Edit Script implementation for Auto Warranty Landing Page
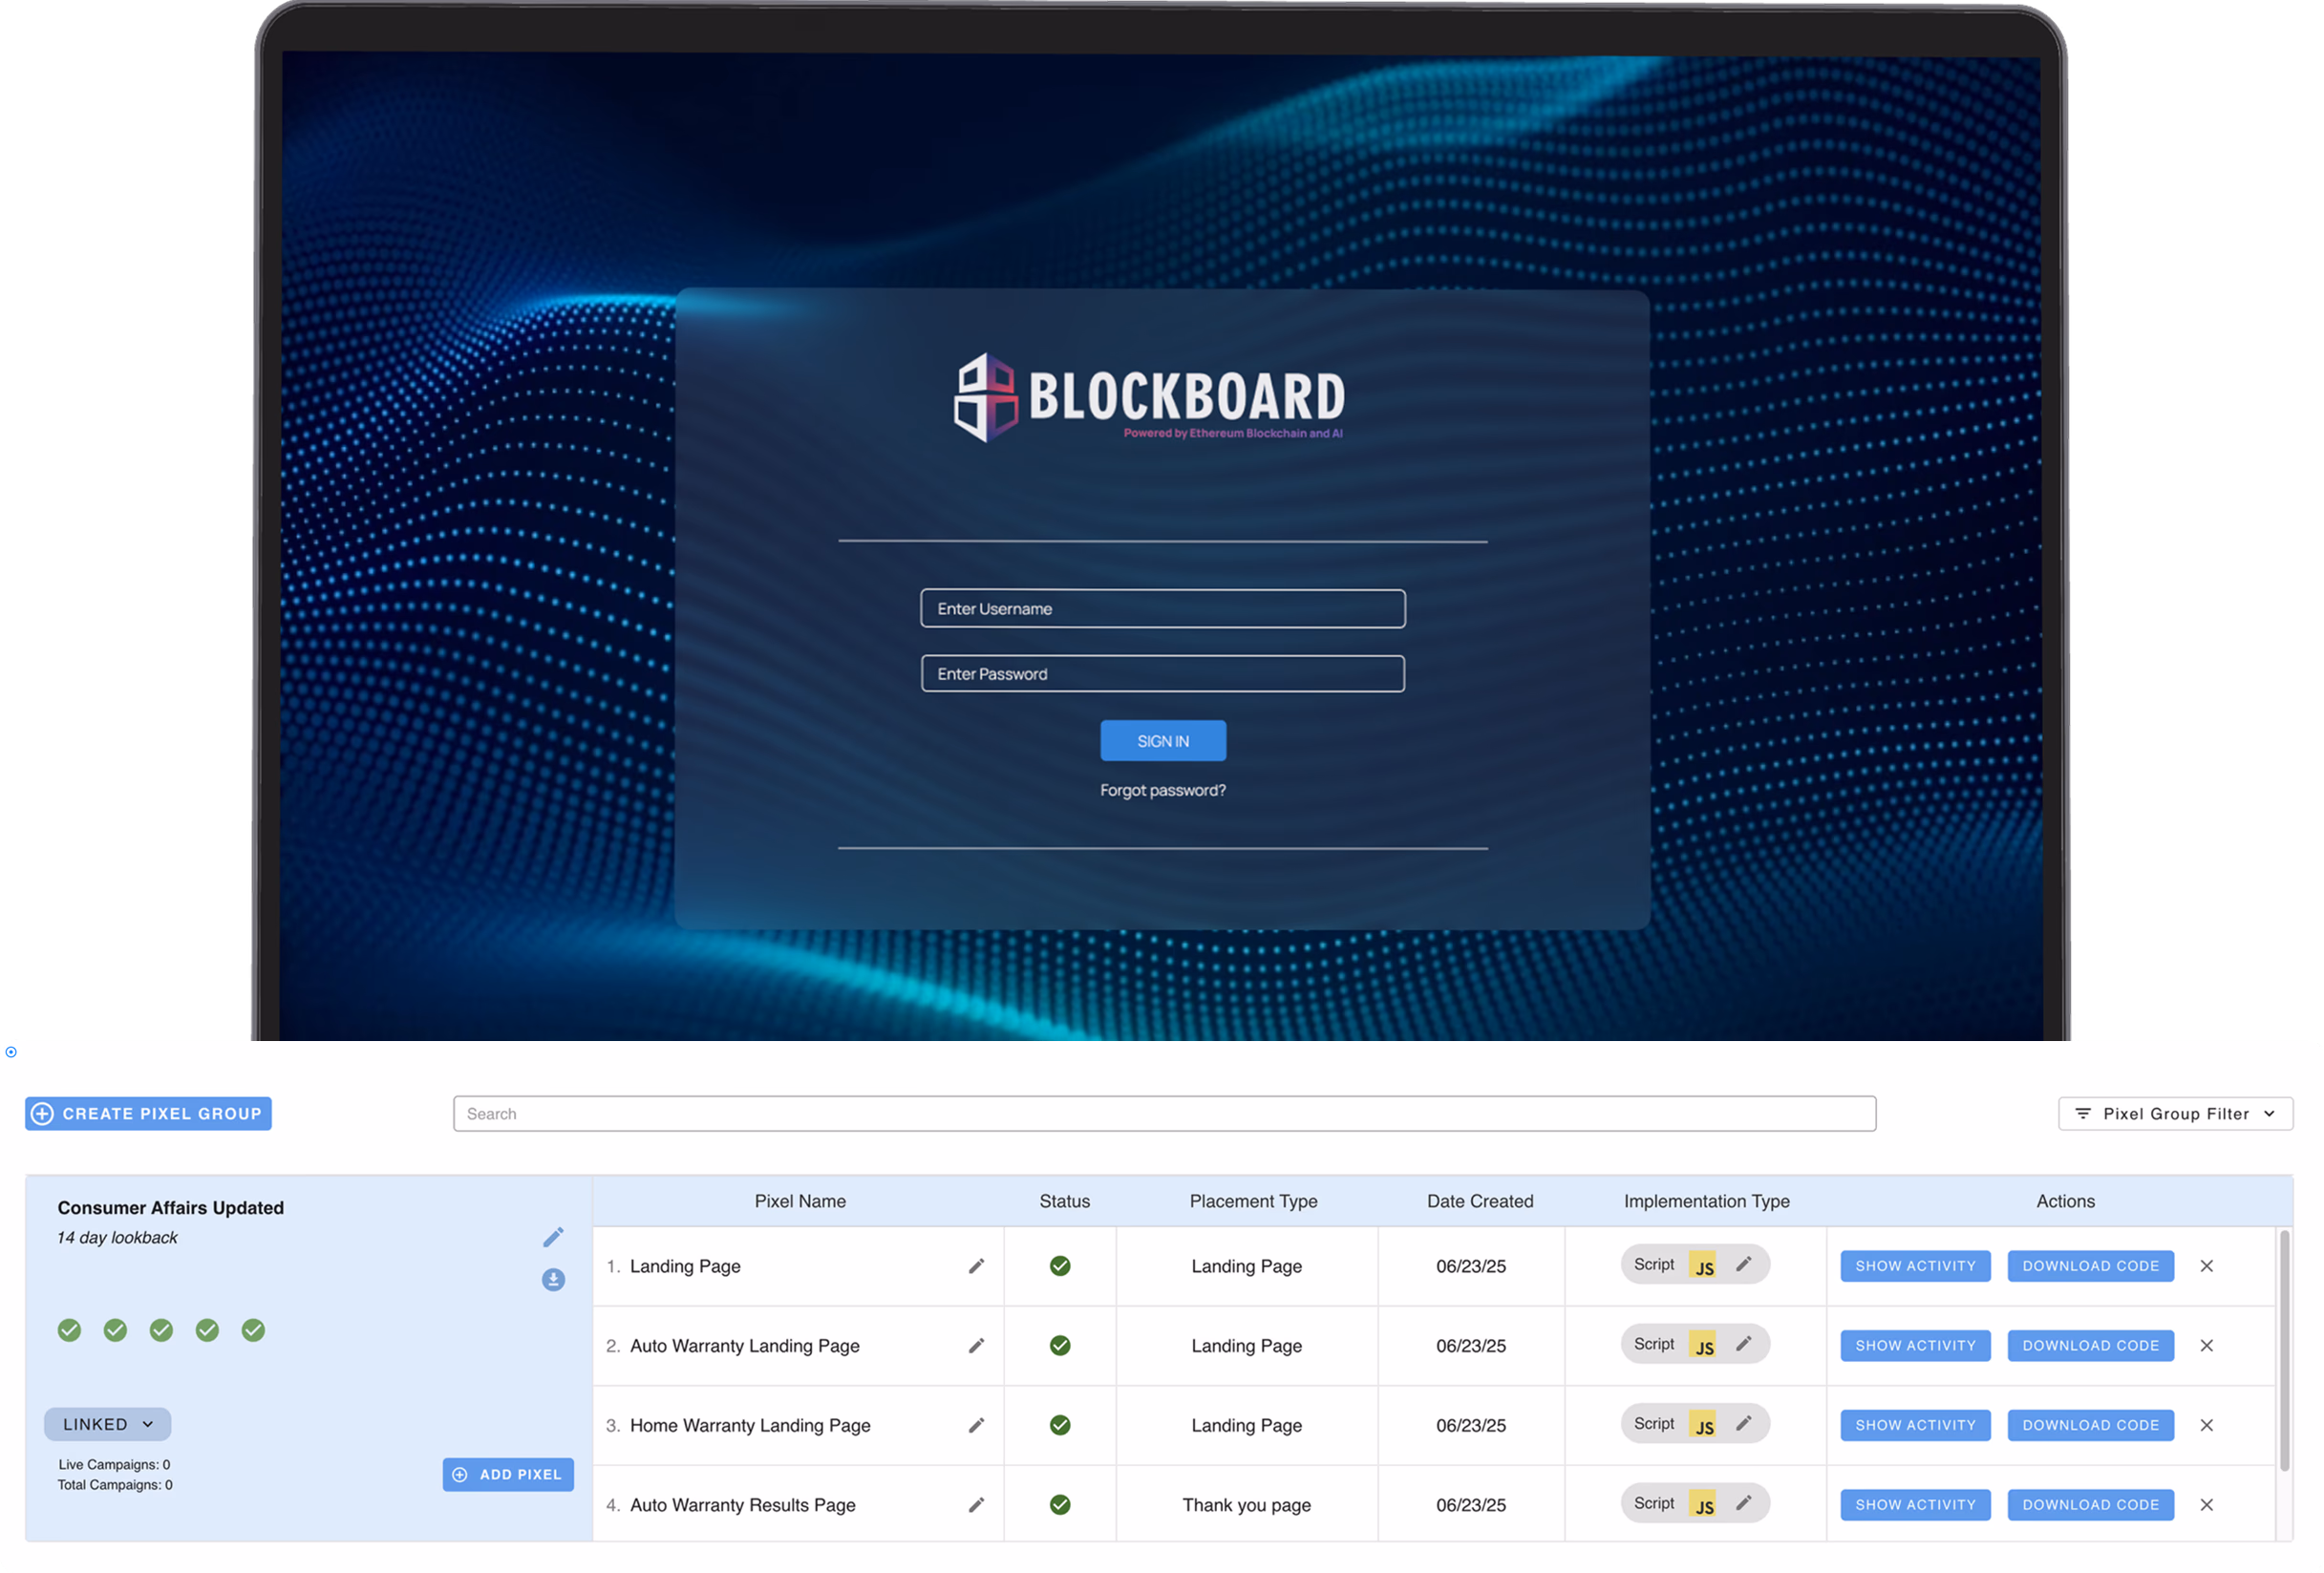 (x=1743, y=1343)
